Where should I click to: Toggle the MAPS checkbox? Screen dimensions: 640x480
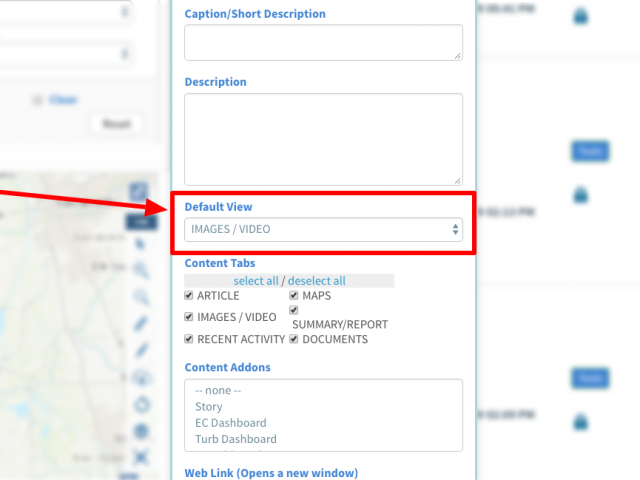pyautogui.click(x=294, y=295)
